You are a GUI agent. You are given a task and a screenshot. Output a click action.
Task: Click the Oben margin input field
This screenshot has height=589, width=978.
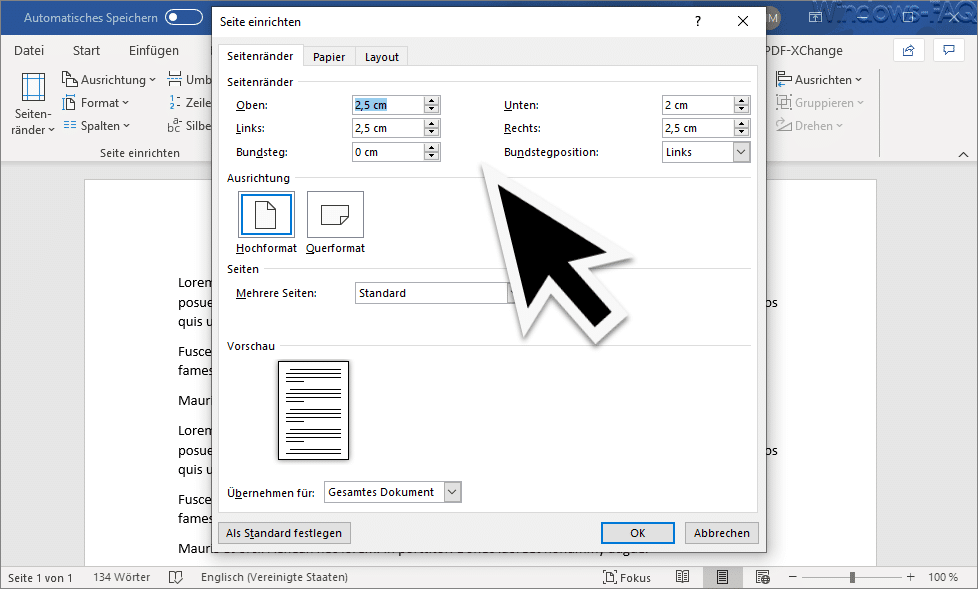(x=388, y=105)
